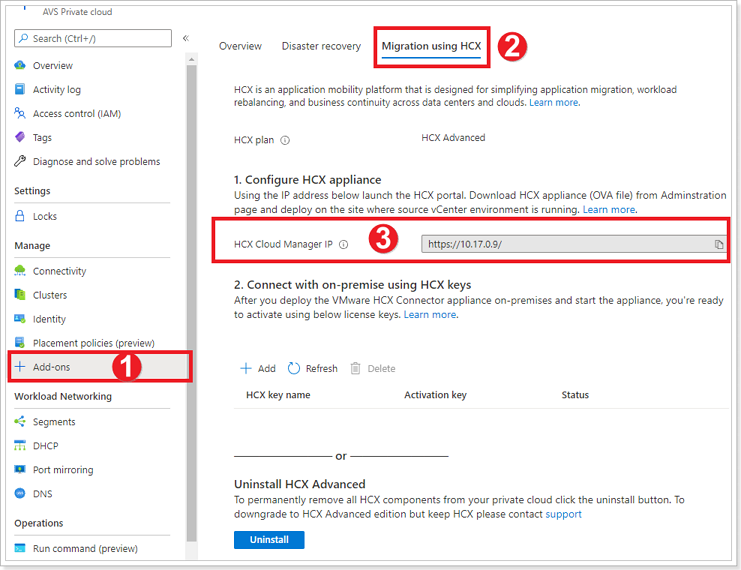Image resolution: width=741 pixels, height=570 pixels.
Task: Click the sidebar vertical scrollbar
Action: tap(191, 302)
